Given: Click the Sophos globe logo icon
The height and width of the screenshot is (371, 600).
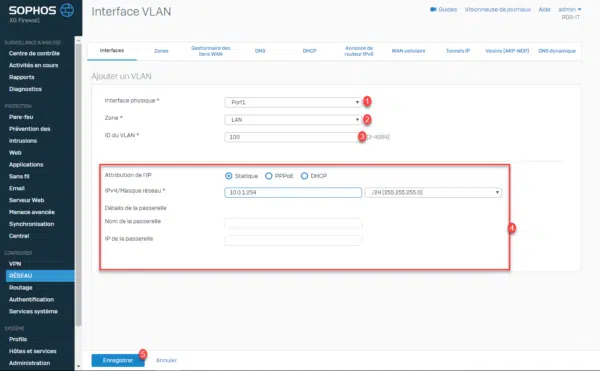Looking at the screenshot, I should (x=67, y=10).
